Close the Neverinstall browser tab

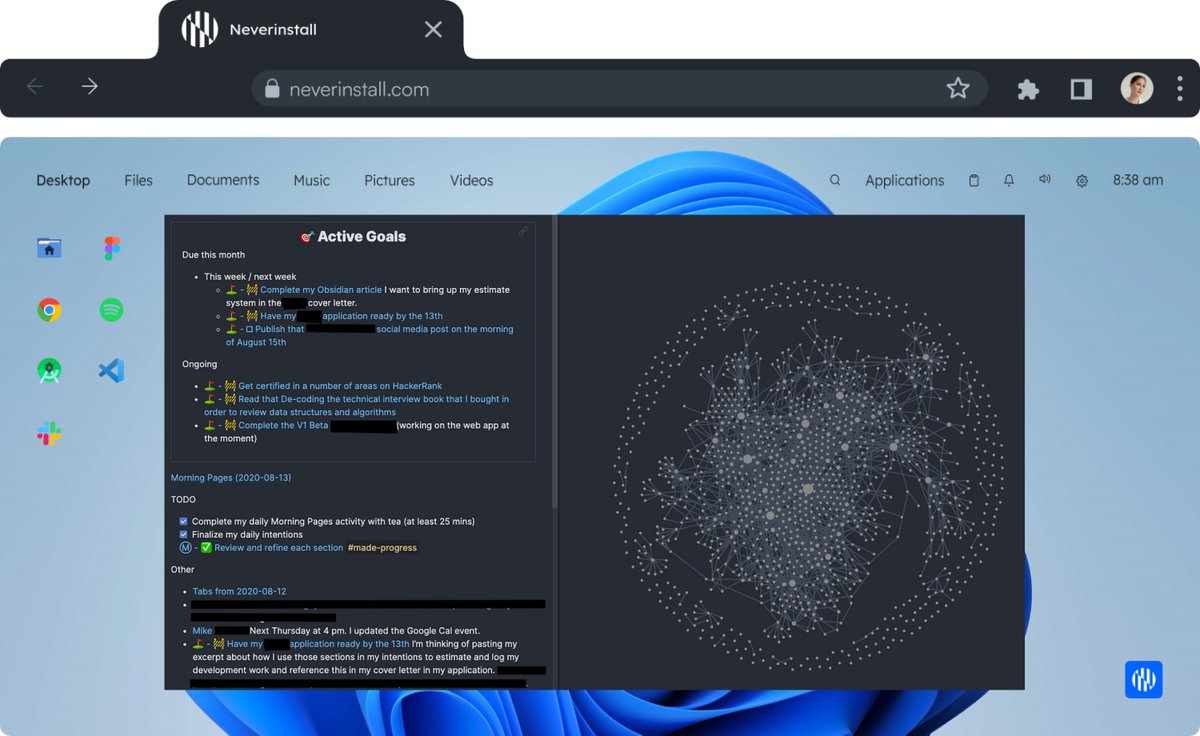click(433, 29)
